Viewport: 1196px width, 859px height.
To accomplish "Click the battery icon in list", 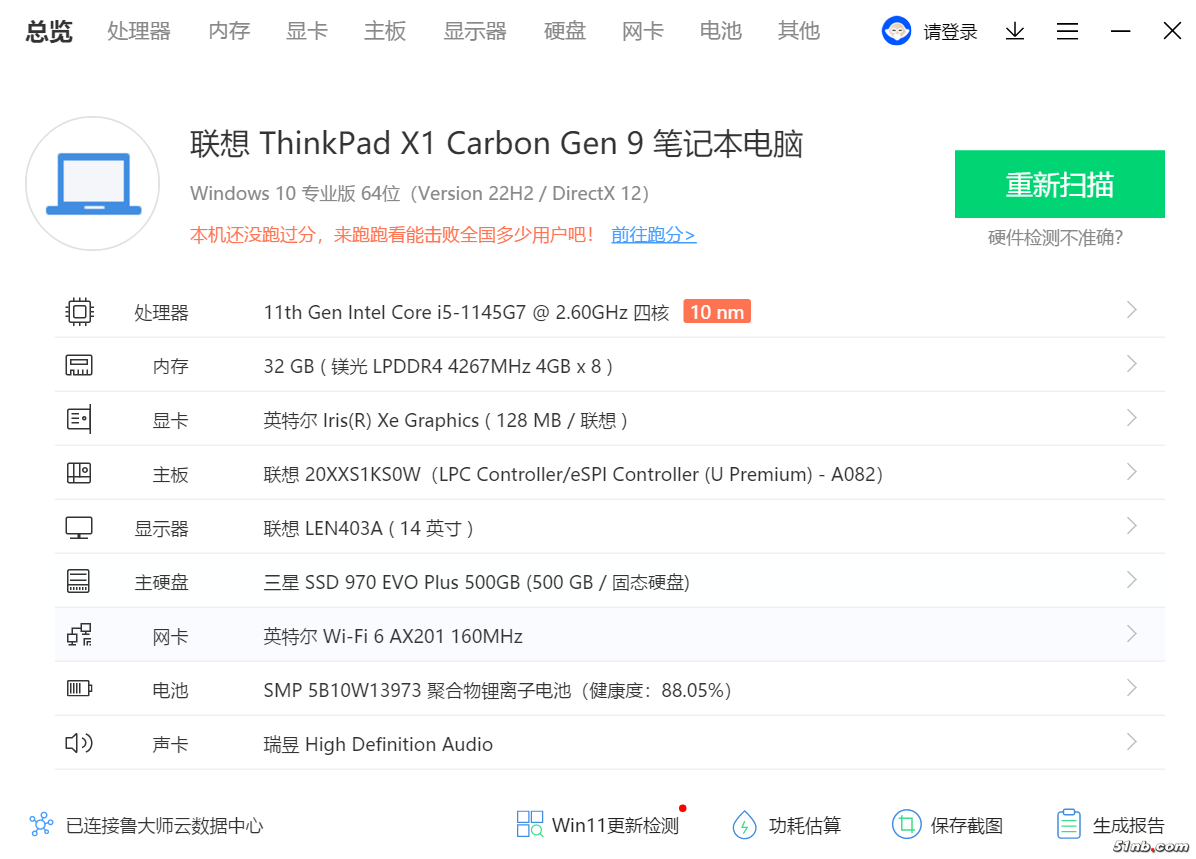I will [79, 689].
